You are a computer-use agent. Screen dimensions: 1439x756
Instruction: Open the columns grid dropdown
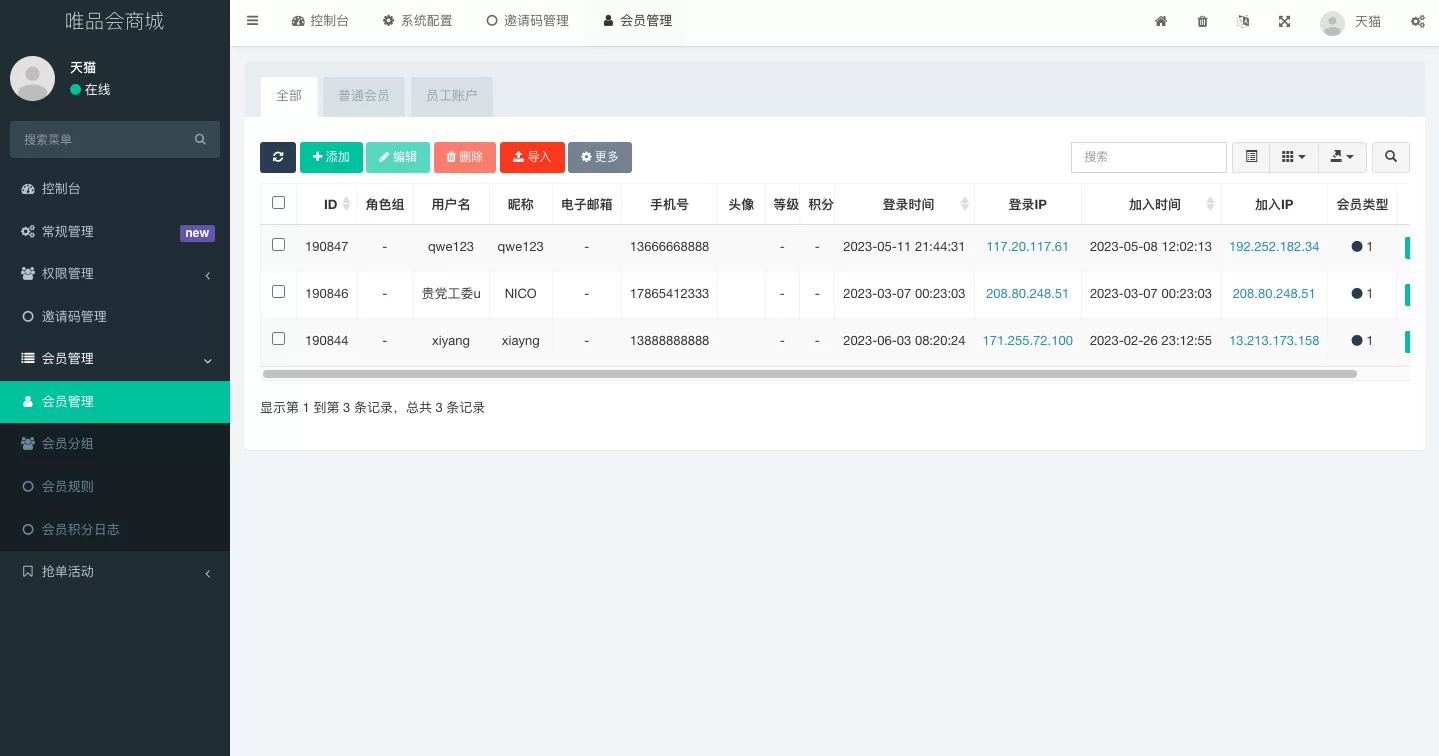(1293, 157)
